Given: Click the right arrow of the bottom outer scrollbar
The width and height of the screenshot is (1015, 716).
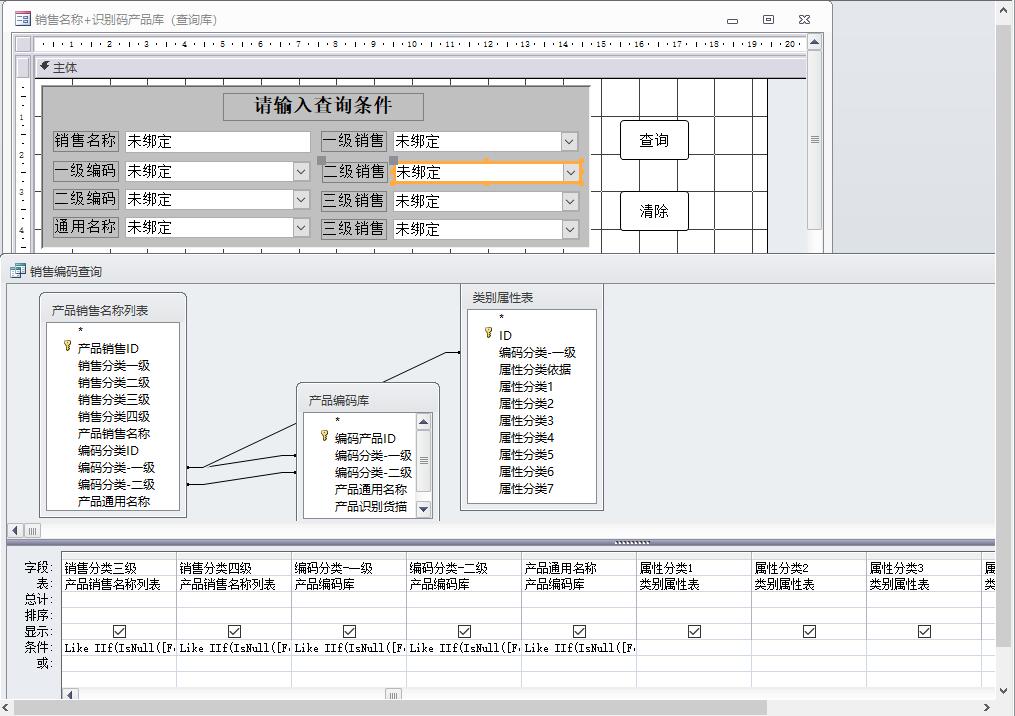Looking at the screenshot, I should (987, 708).
